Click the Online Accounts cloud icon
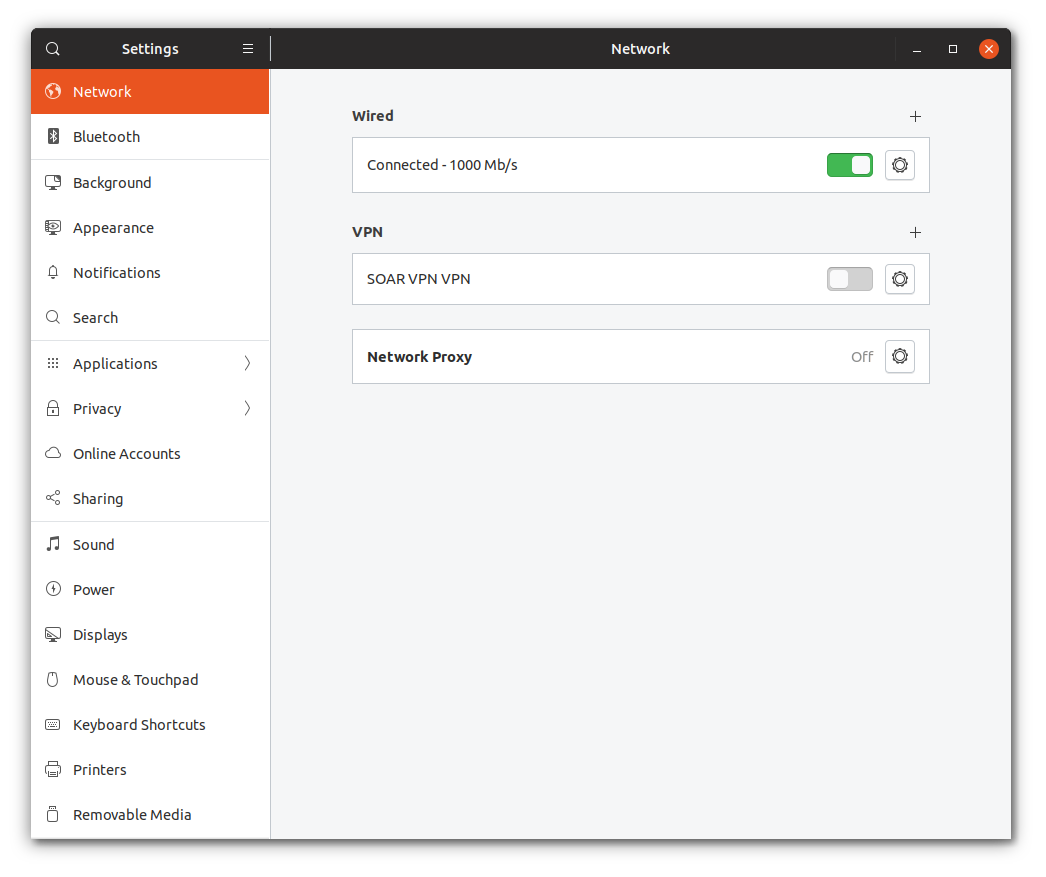This screenshot has width=1046, height=877. (x=53, y=454)
